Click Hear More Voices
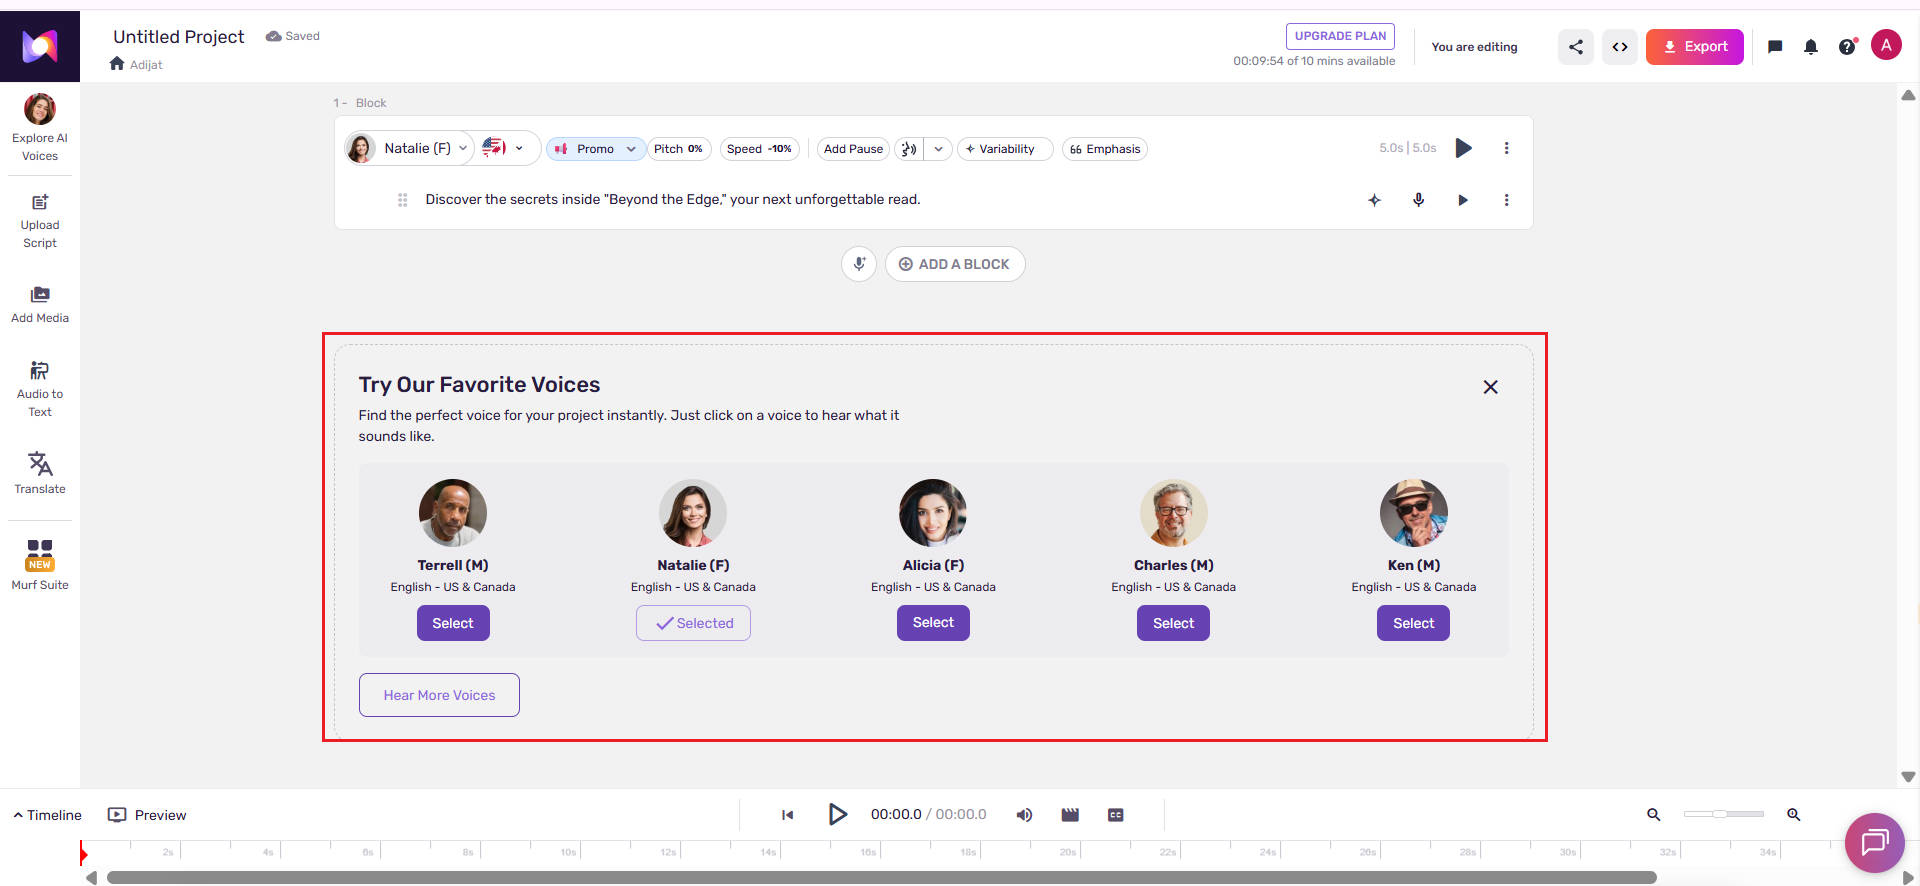1920x886 pixels. tap(439, 695)
